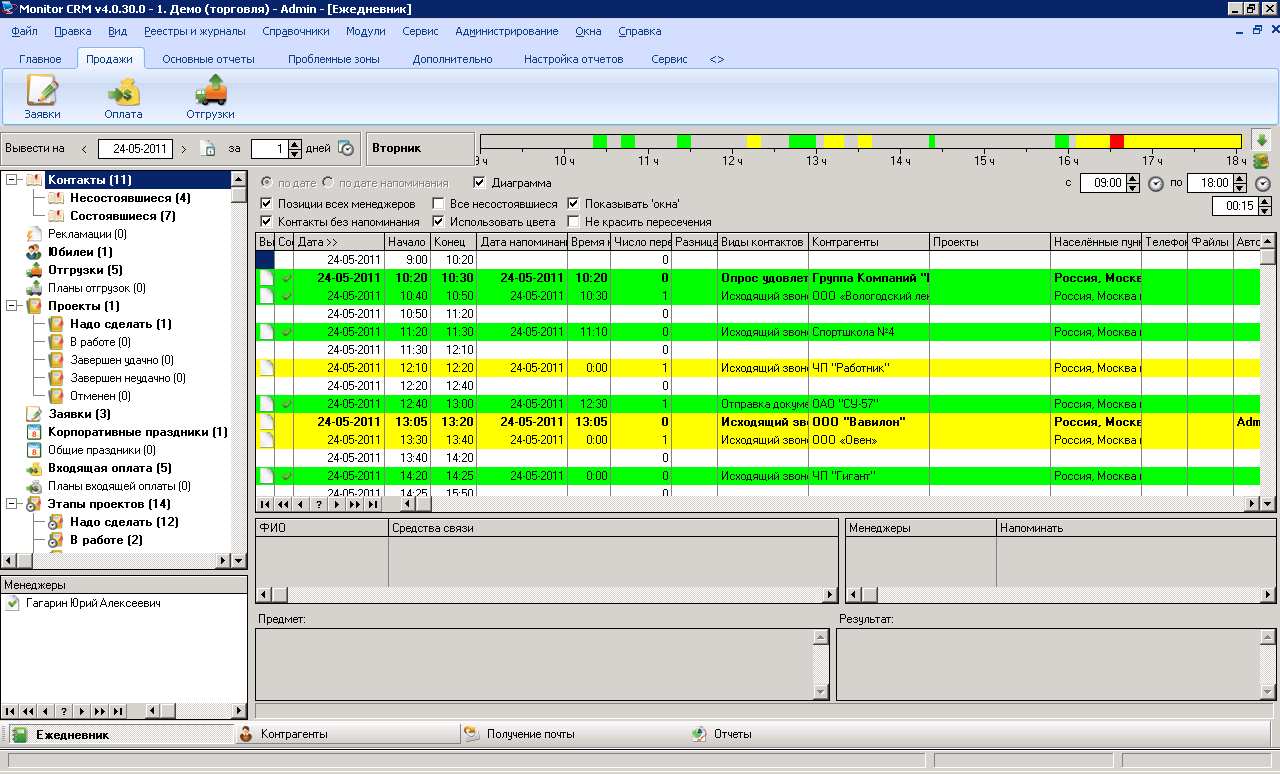
Task: Click clock icon beside 18:00 end time
Action: (x=1263, y=184)
